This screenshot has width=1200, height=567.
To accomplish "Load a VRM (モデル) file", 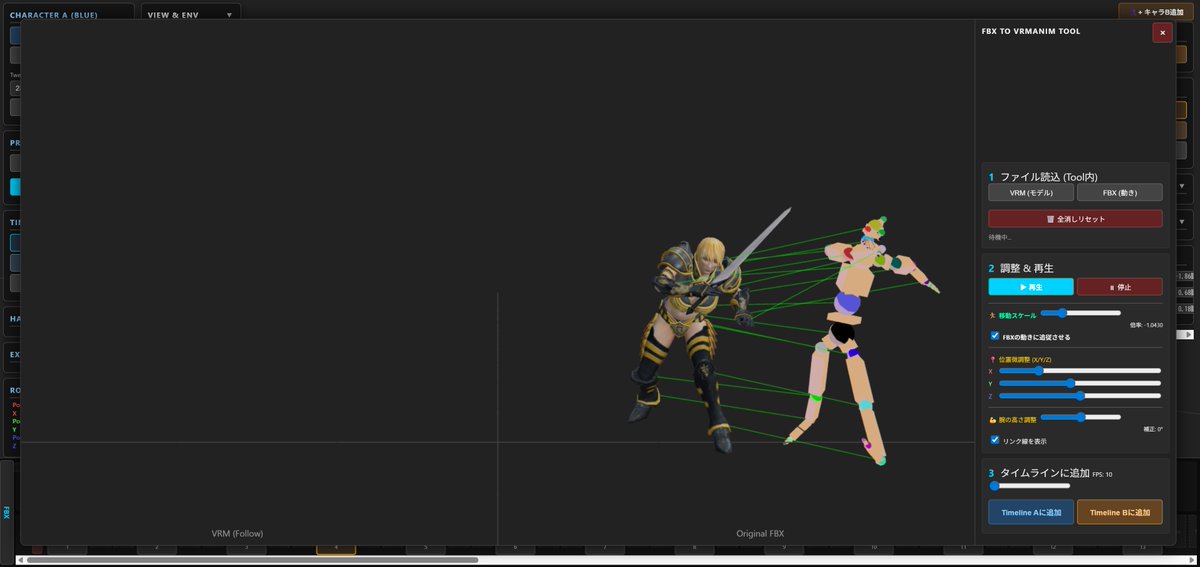I will (x=1031, y=192).
